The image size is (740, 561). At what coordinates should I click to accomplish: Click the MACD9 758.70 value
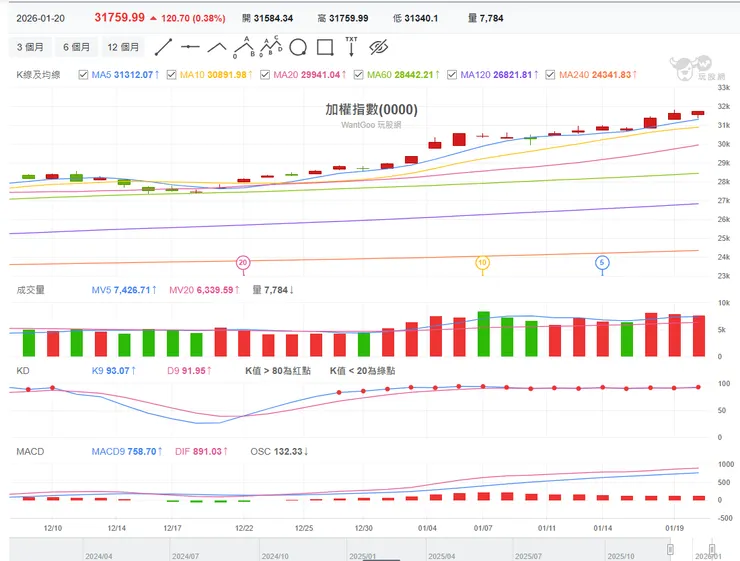126,452
